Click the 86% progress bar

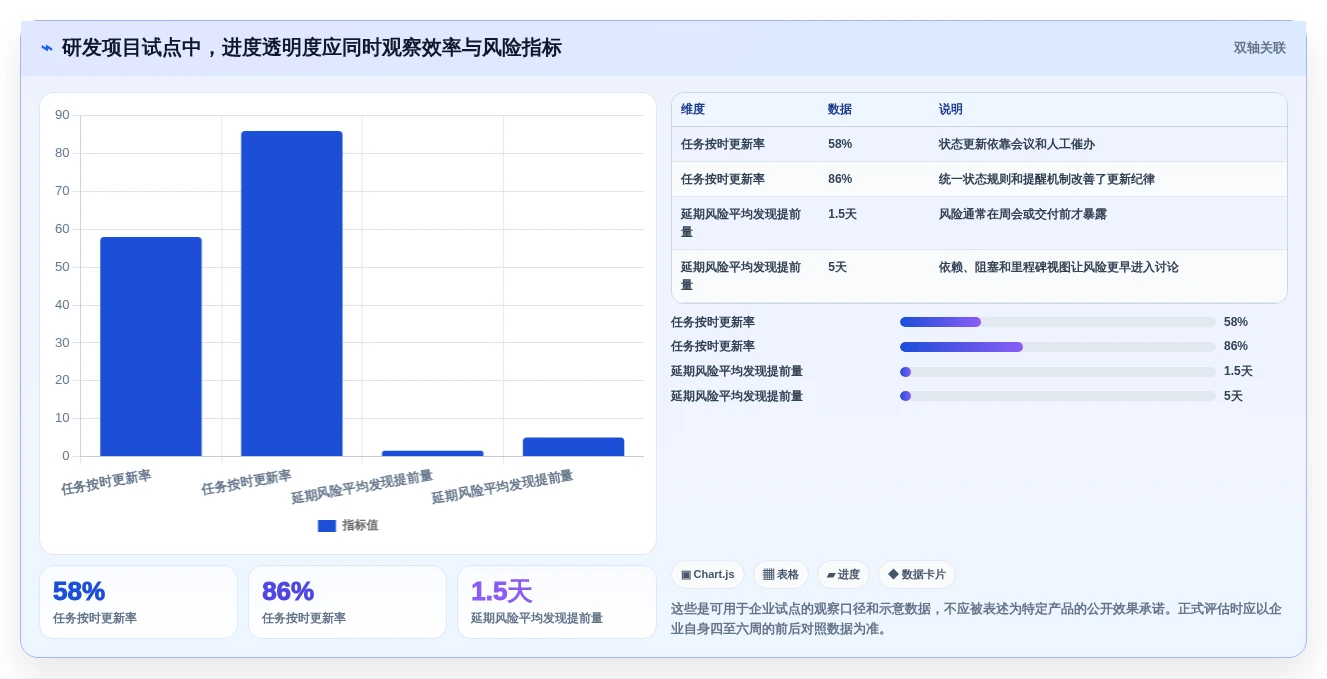pyautogui.click(x=1058, y=347)
